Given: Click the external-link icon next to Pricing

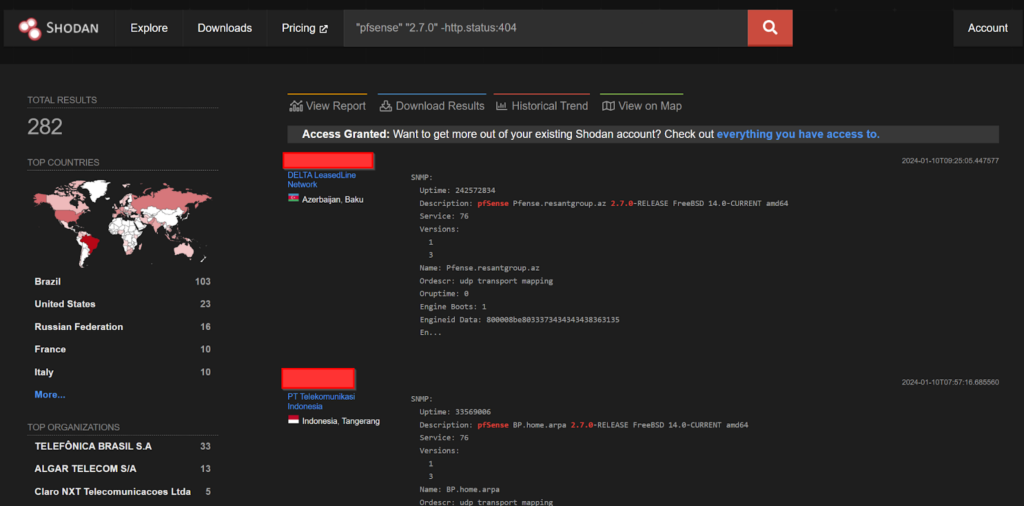Looking at the screenshot, I should point(323,29).
